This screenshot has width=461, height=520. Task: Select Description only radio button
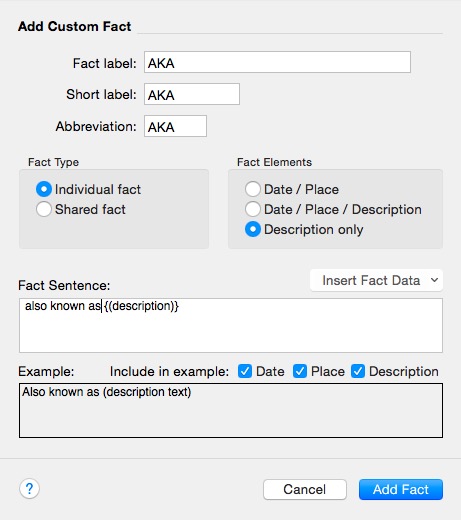[253, 229]
